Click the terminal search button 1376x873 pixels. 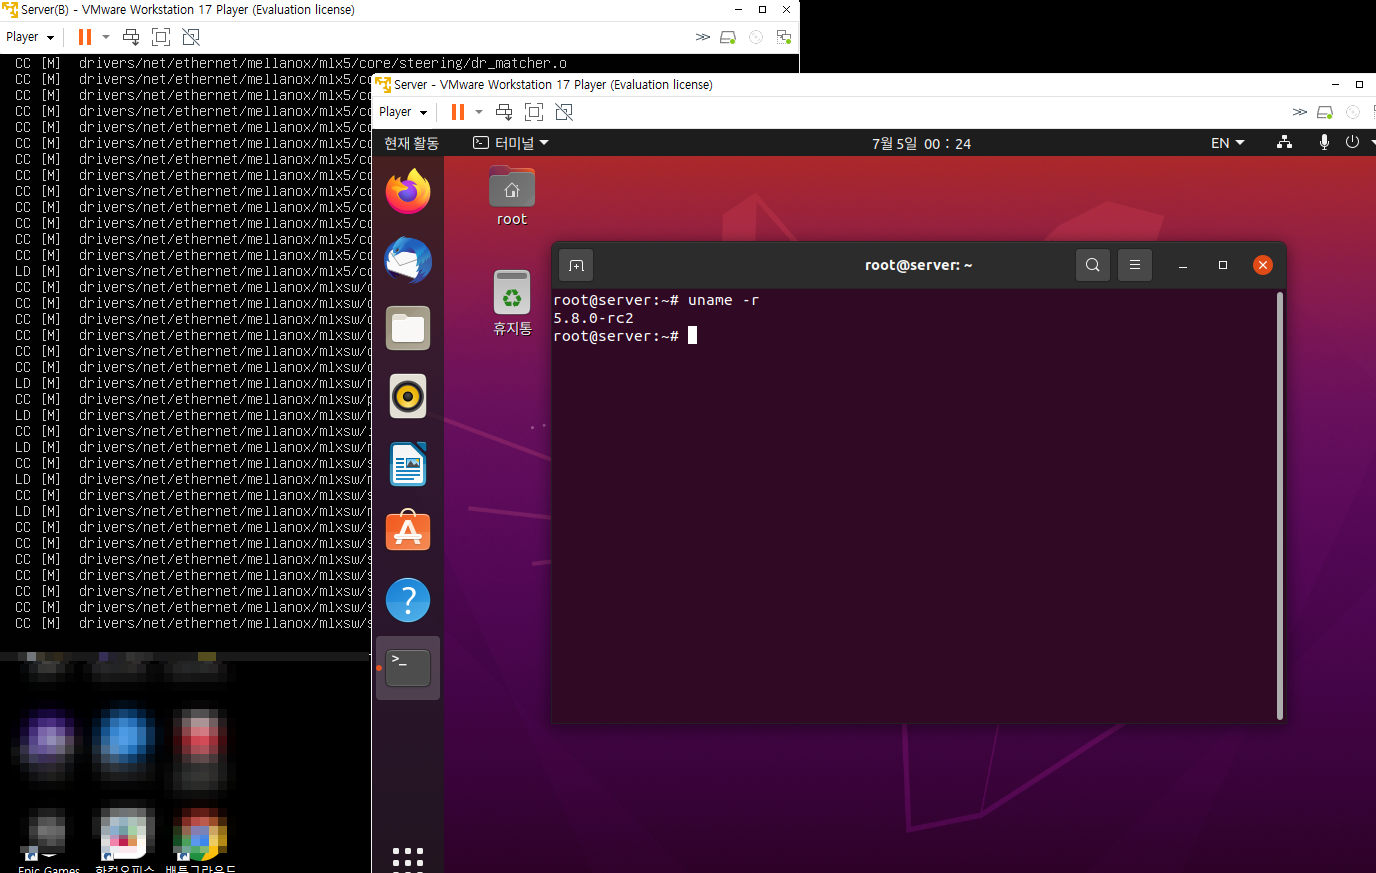pos(1093,265)
